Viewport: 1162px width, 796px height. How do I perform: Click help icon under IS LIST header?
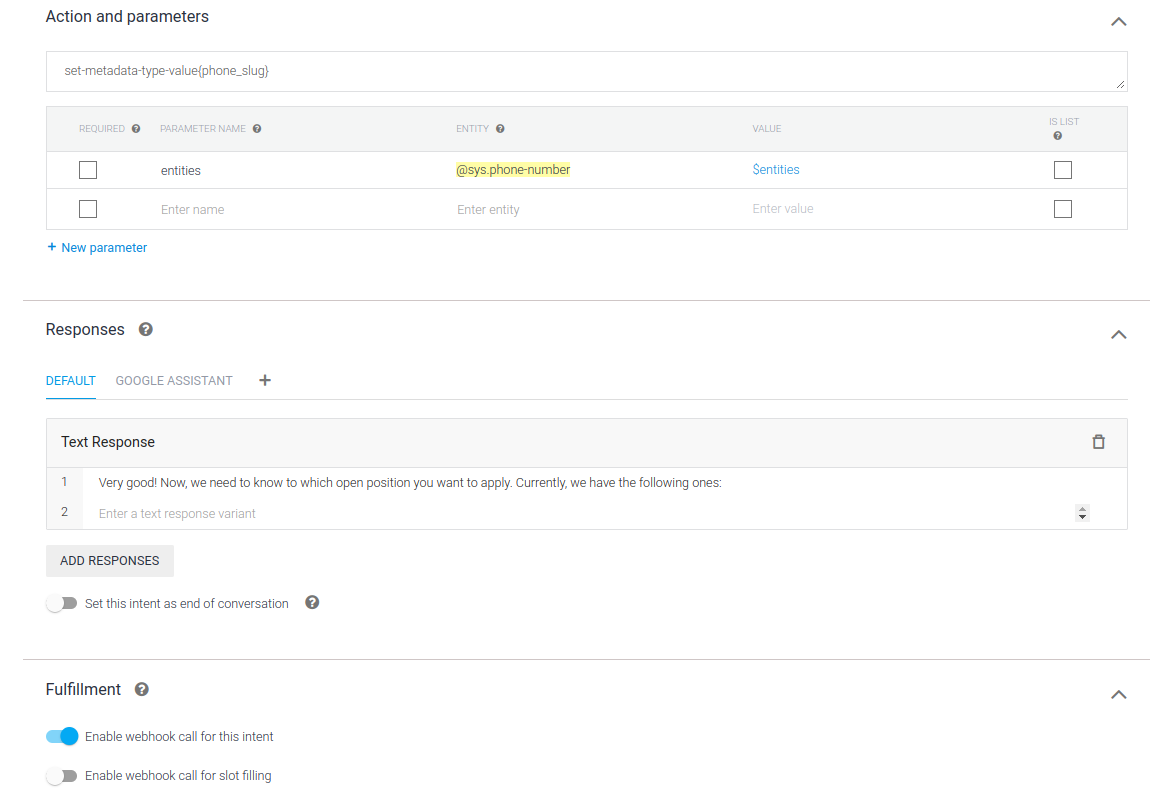[x=1058, y=136]
